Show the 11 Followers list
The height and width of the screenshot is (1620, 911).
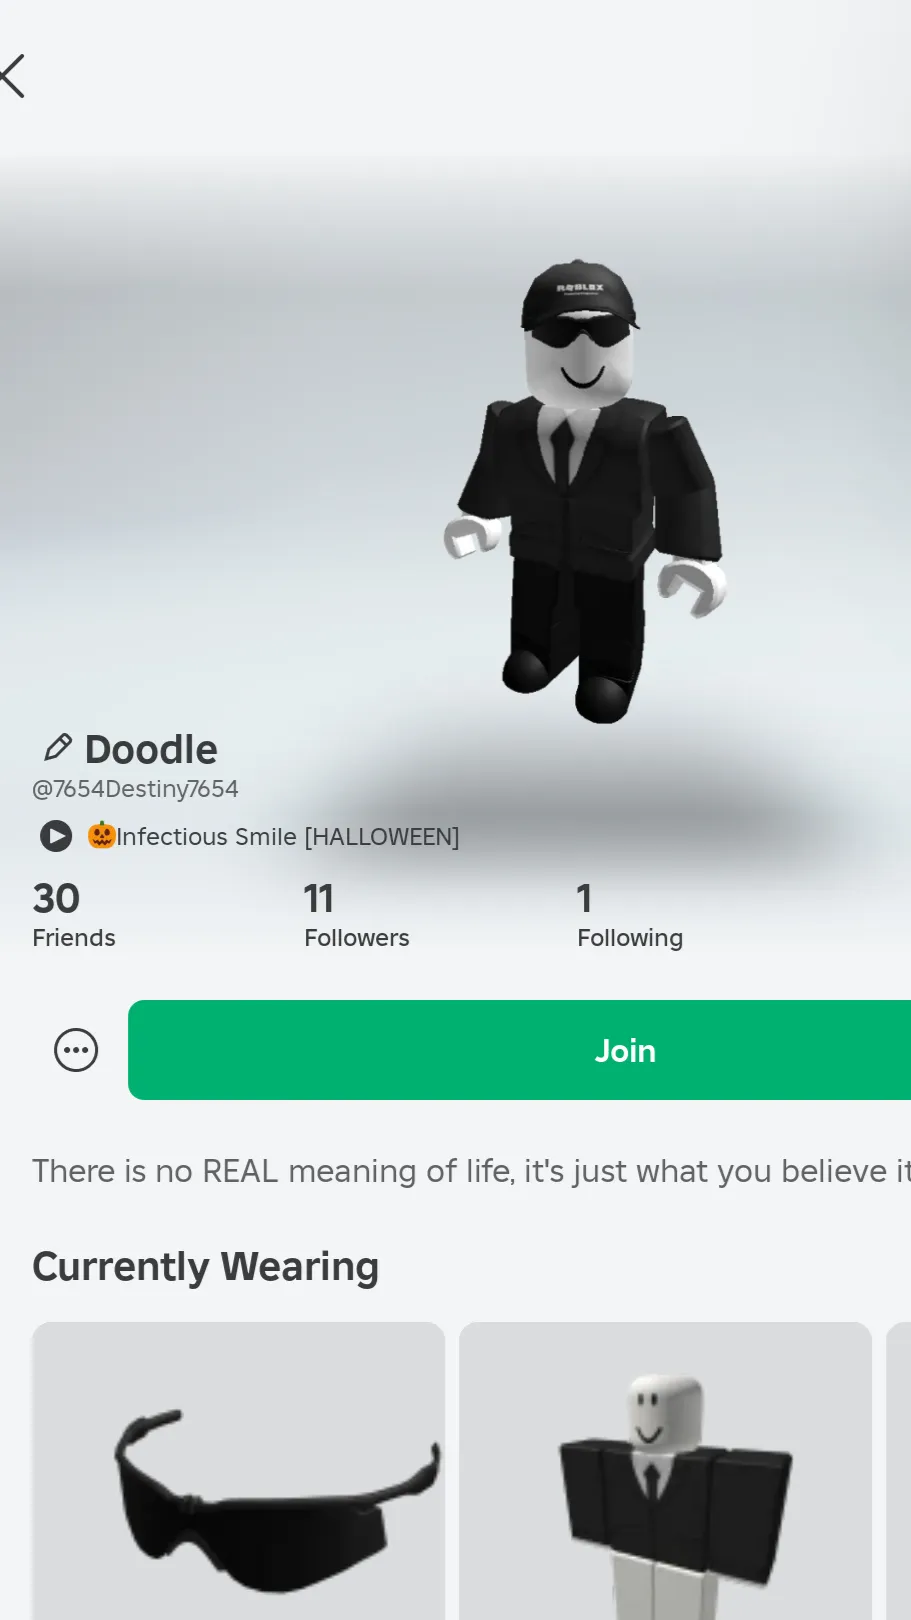coord(357,915)
